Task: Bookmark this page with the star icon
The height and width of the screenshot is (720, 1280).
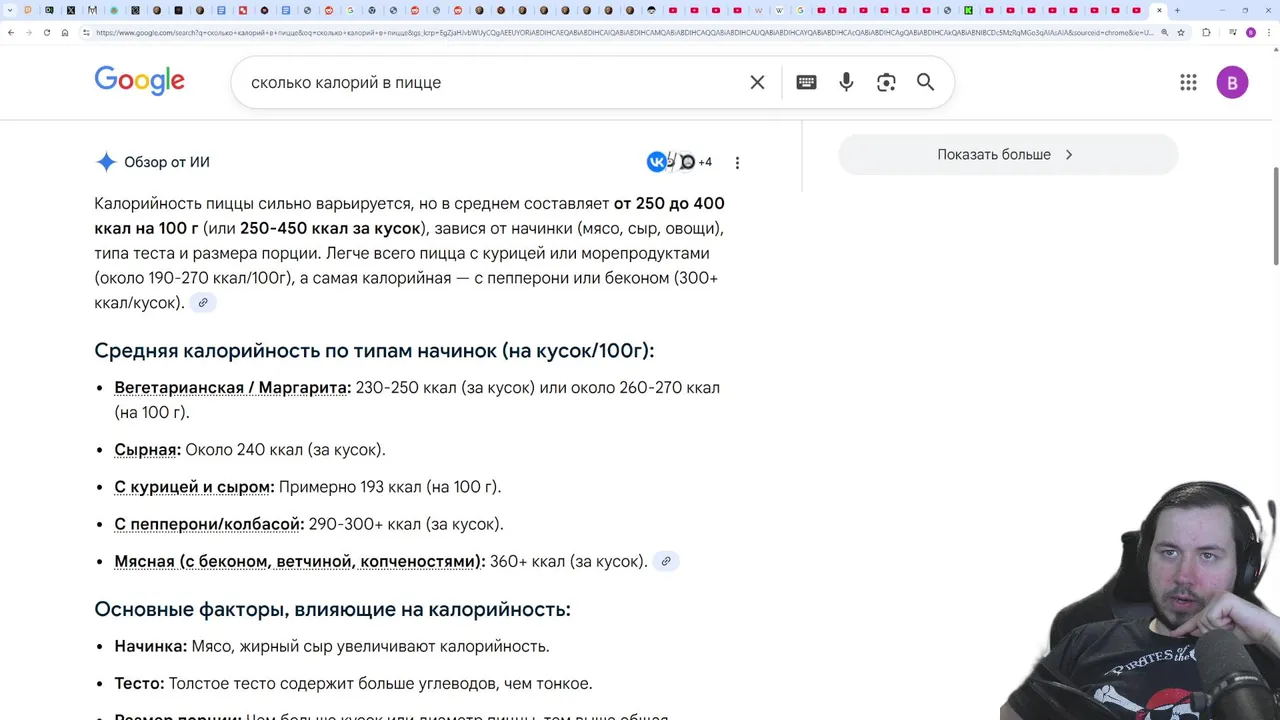Action: pos(1181,32)
